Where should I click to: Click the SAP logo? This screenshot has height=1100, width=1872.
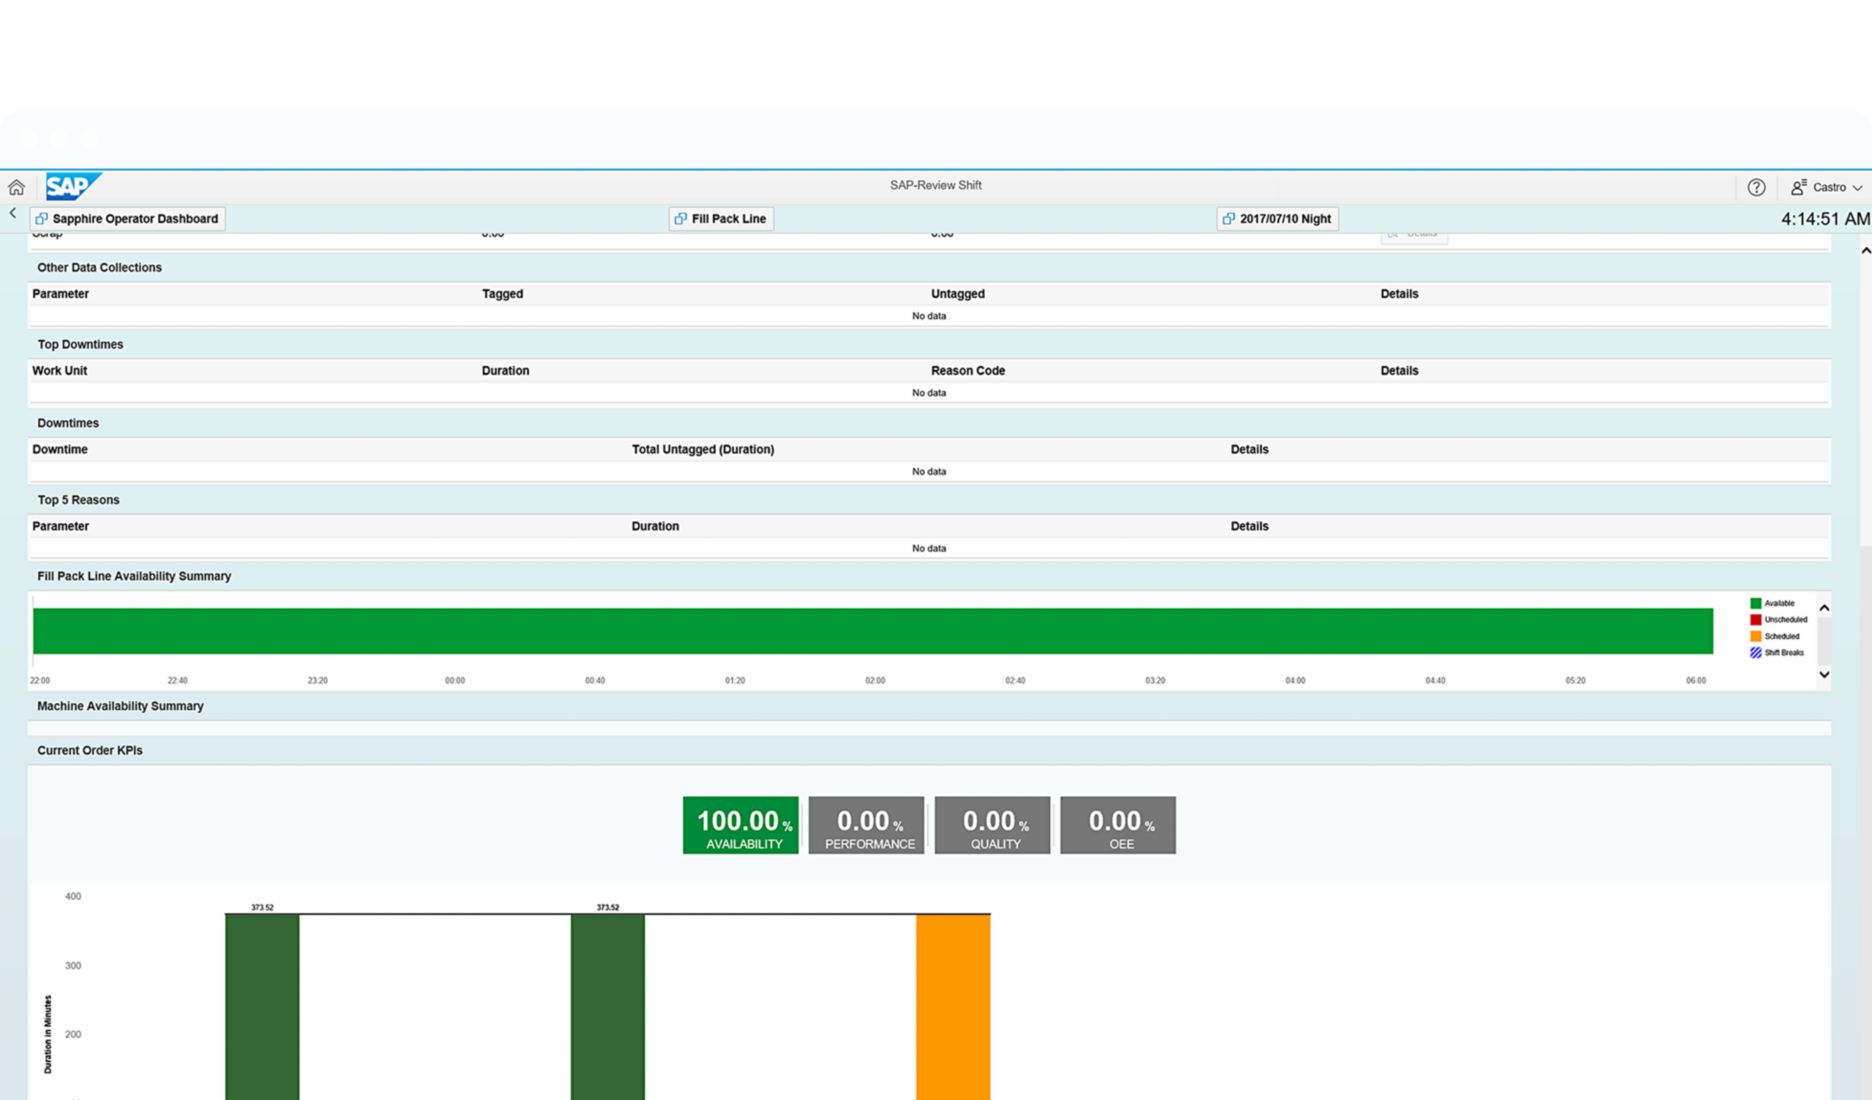pos(71,186)
